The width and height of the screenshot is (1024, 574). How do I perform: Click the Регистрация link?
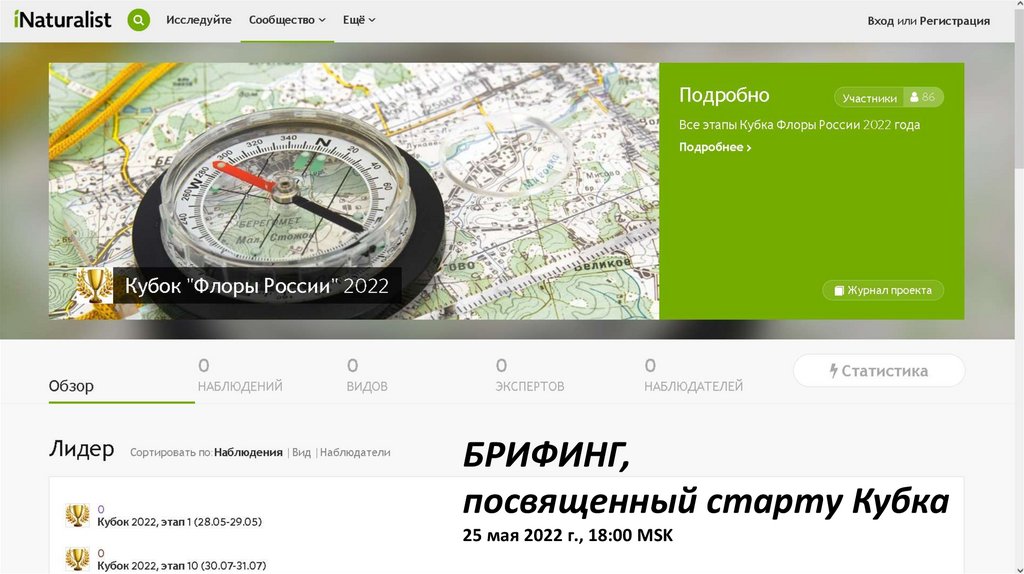[955, 21]
